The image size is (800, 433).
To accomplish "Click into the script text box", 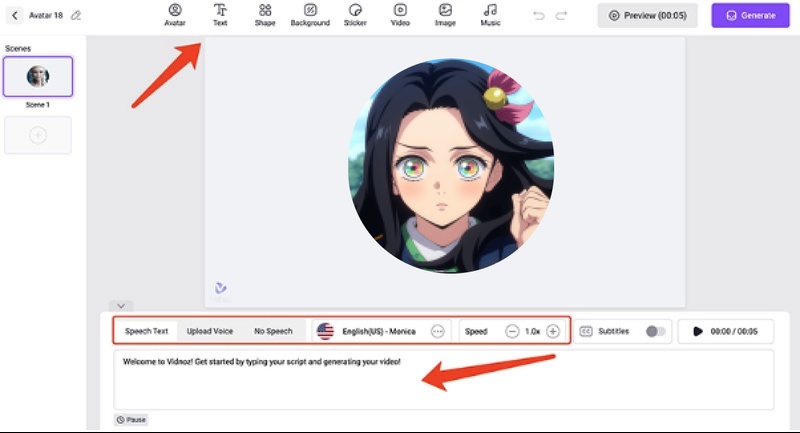I will [443, 379].
